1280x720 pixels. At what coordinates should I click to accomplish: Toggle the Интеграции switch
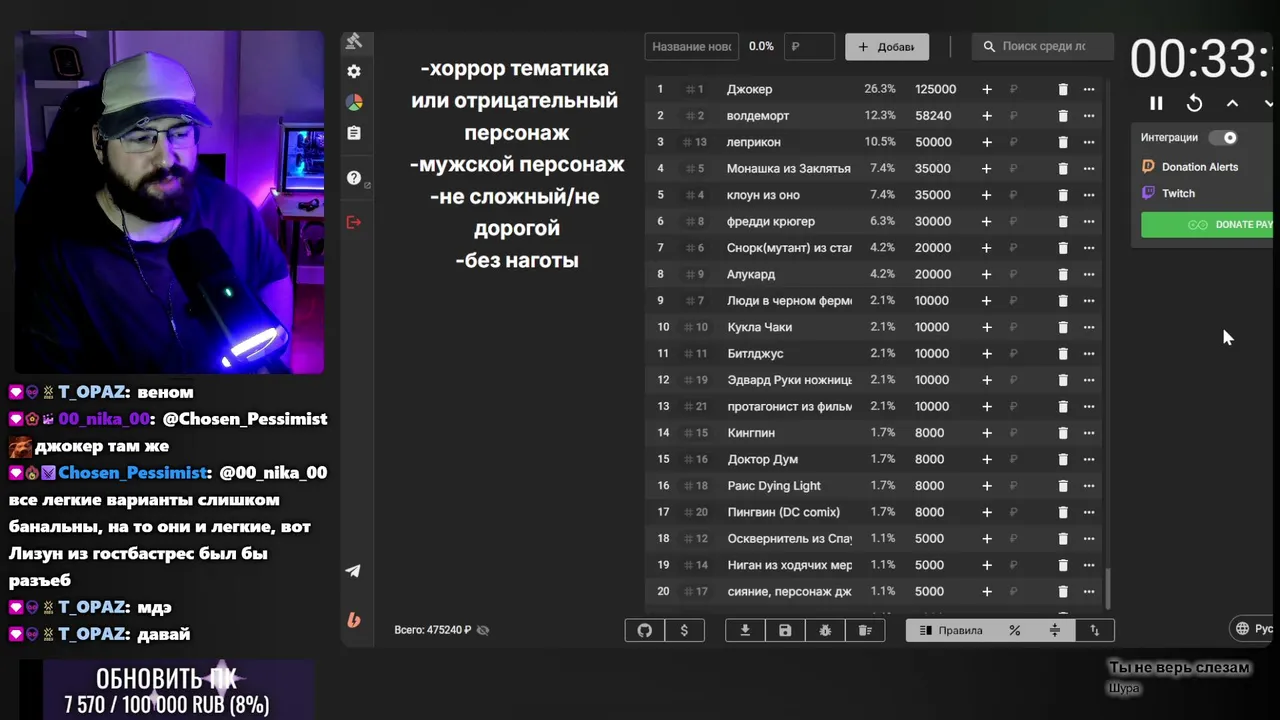pyautogui.click(x=1224, y=138)
